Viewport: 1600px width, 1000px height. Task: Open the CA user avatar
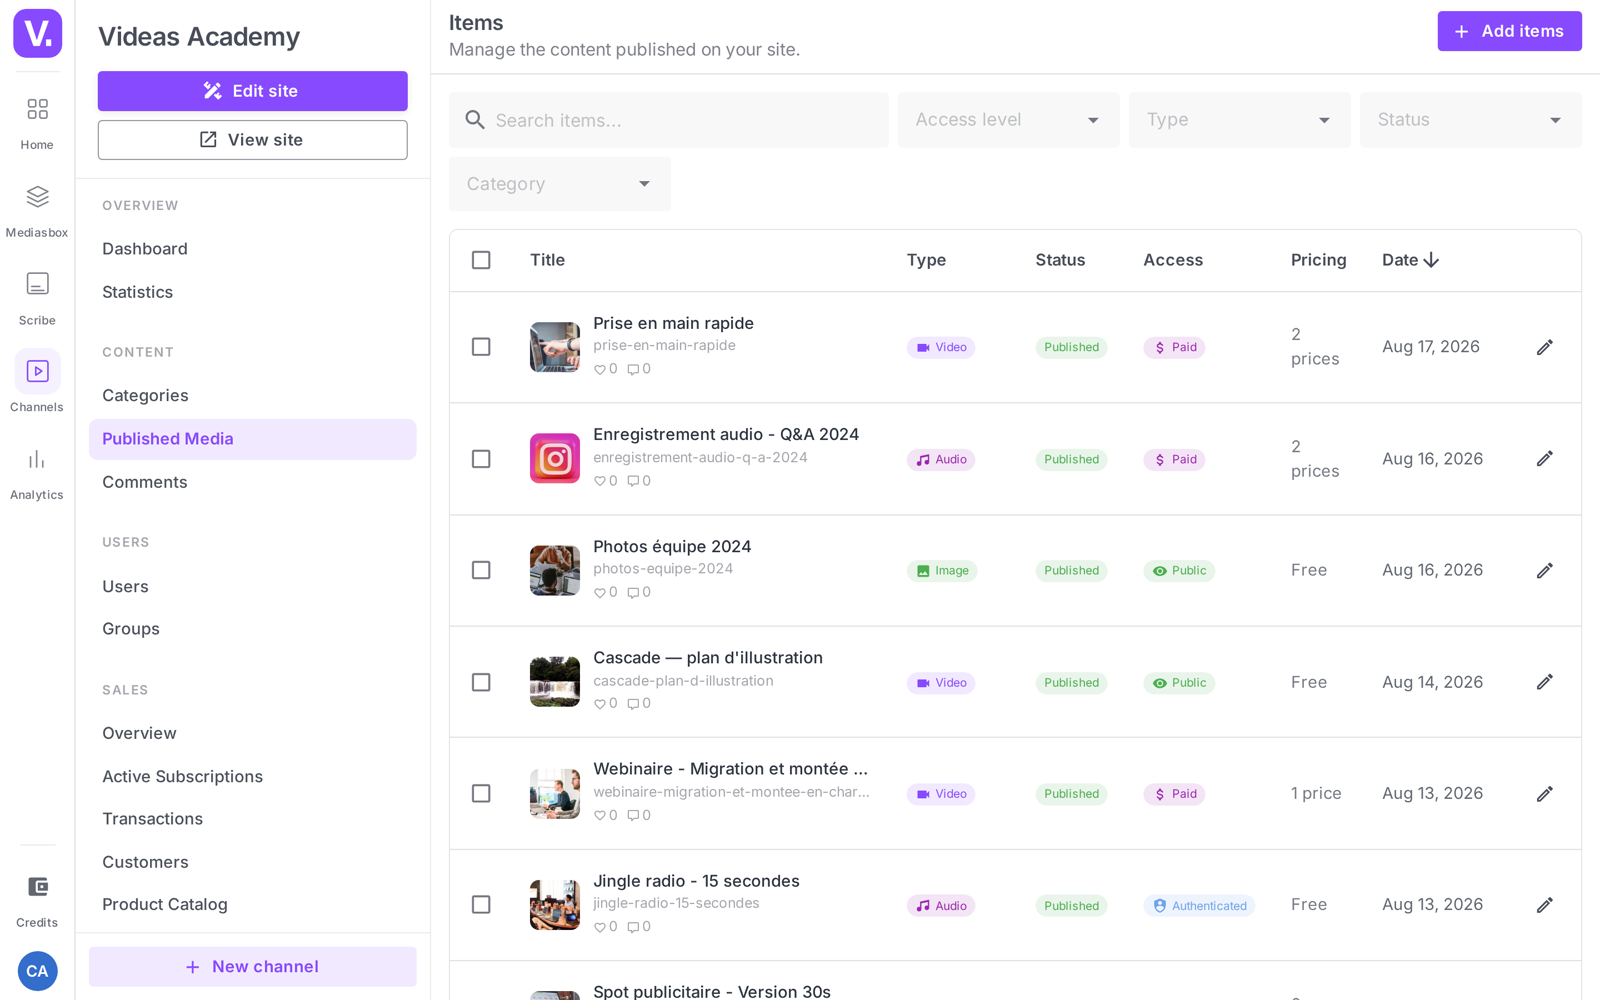click(x=37, y=971)
